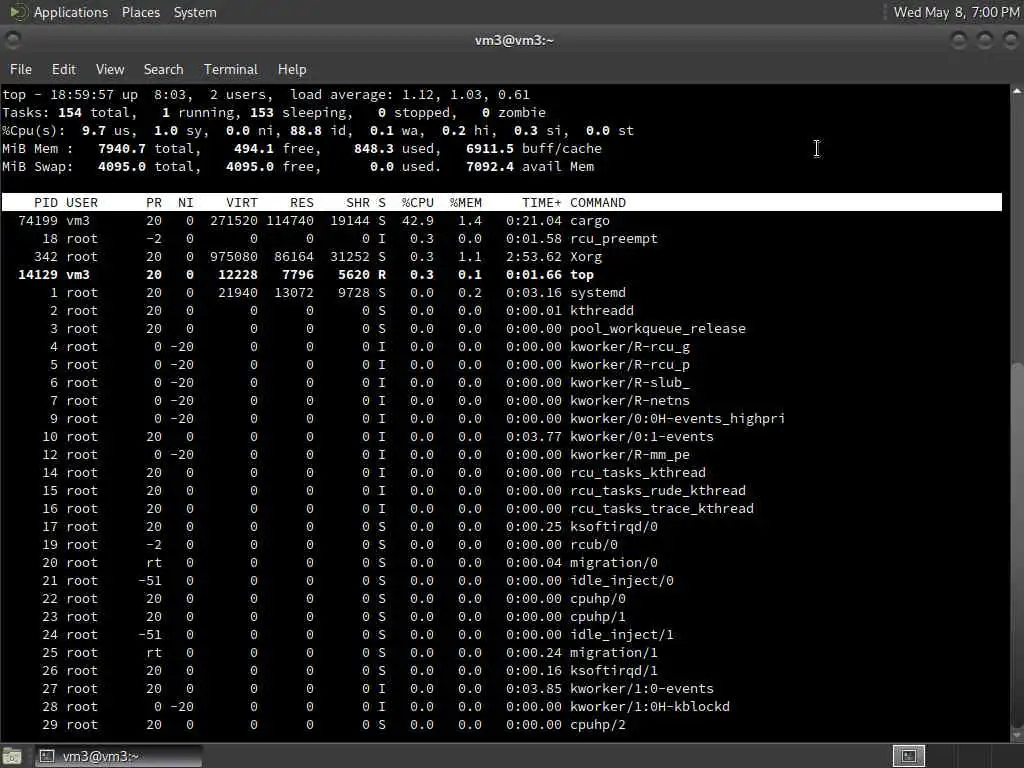1024x768 pixels.
Task: Open the Help menu
Action: [x=291, y=69]
